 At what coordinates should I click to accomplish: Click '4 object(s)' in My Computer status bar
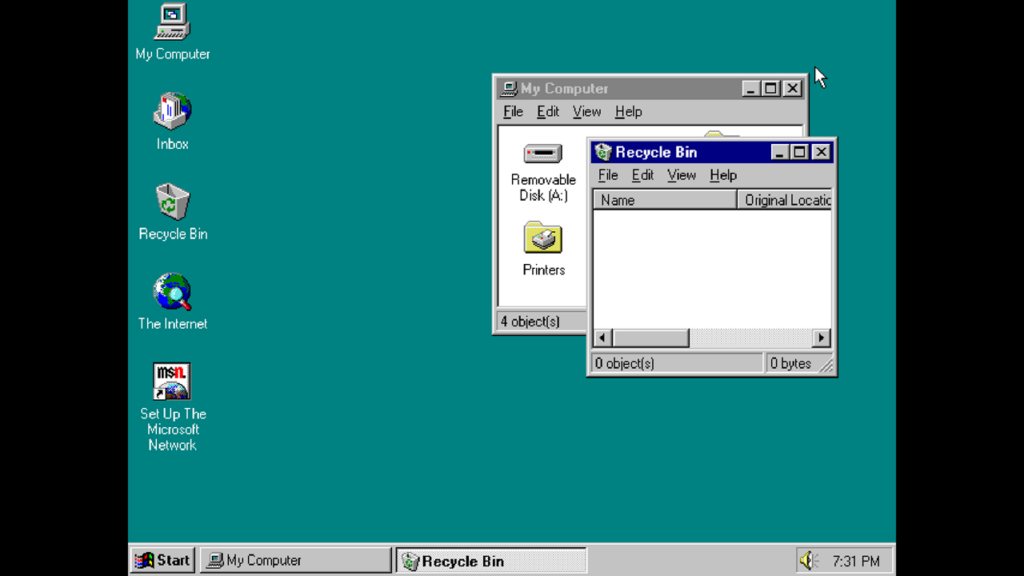530,321
